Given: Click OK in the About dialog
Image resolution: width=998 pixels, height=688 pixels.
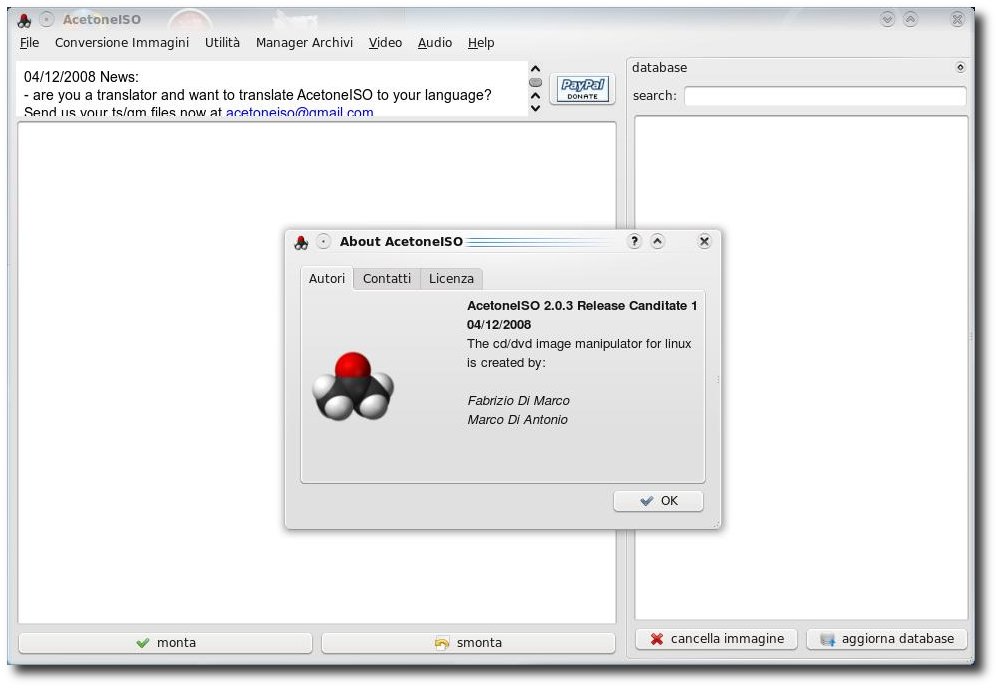Looking at the screenshot, I should click(x=658, y=501).
